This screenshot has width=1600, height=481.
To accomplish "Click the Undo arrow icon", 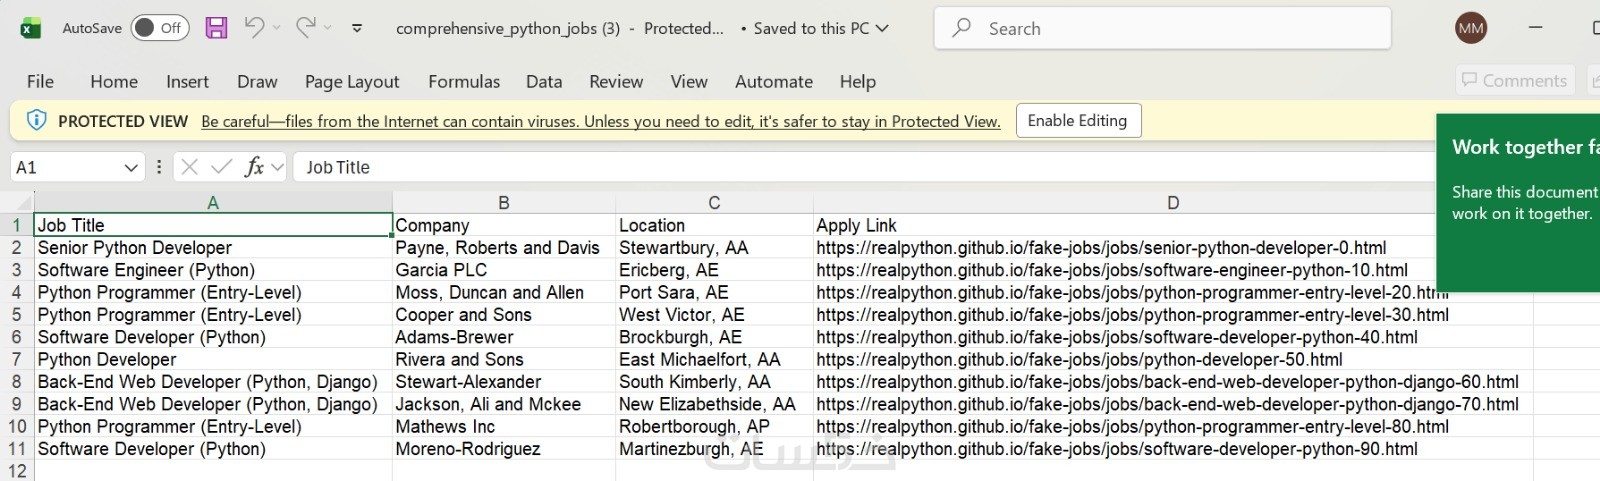I will [254, 28].
